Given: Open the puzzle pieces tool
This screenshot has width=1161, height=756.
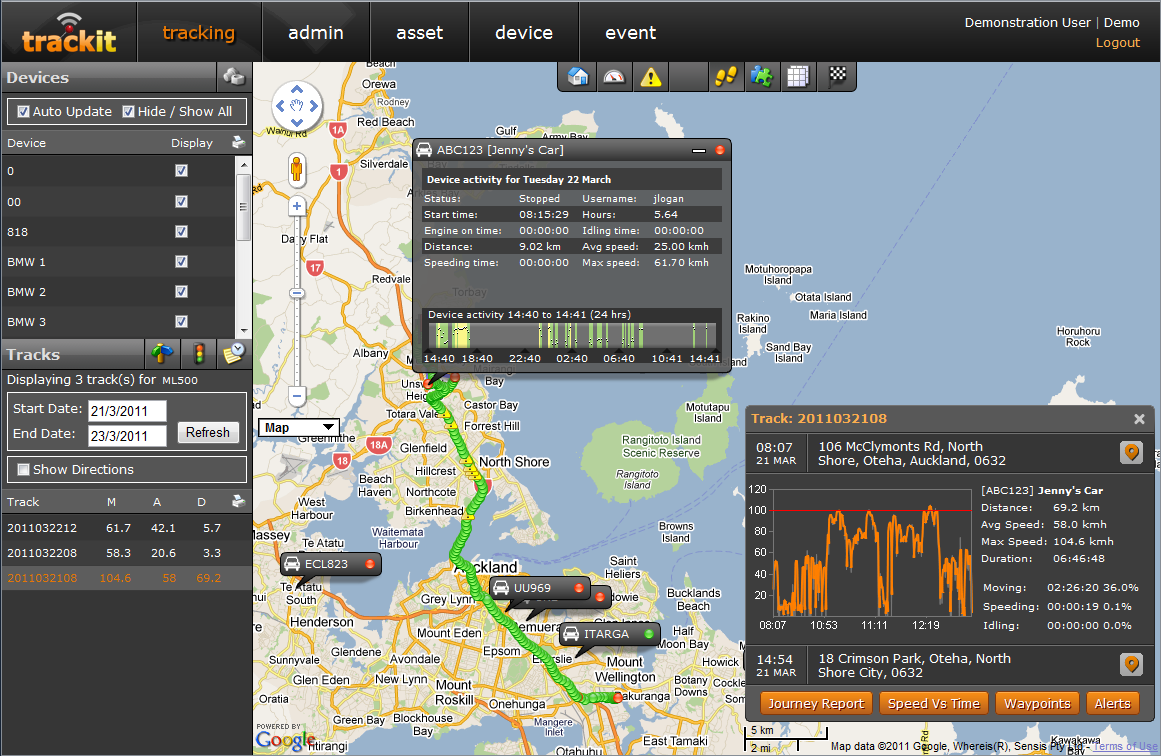Looking at the screenshot, I should pos(761,76).
